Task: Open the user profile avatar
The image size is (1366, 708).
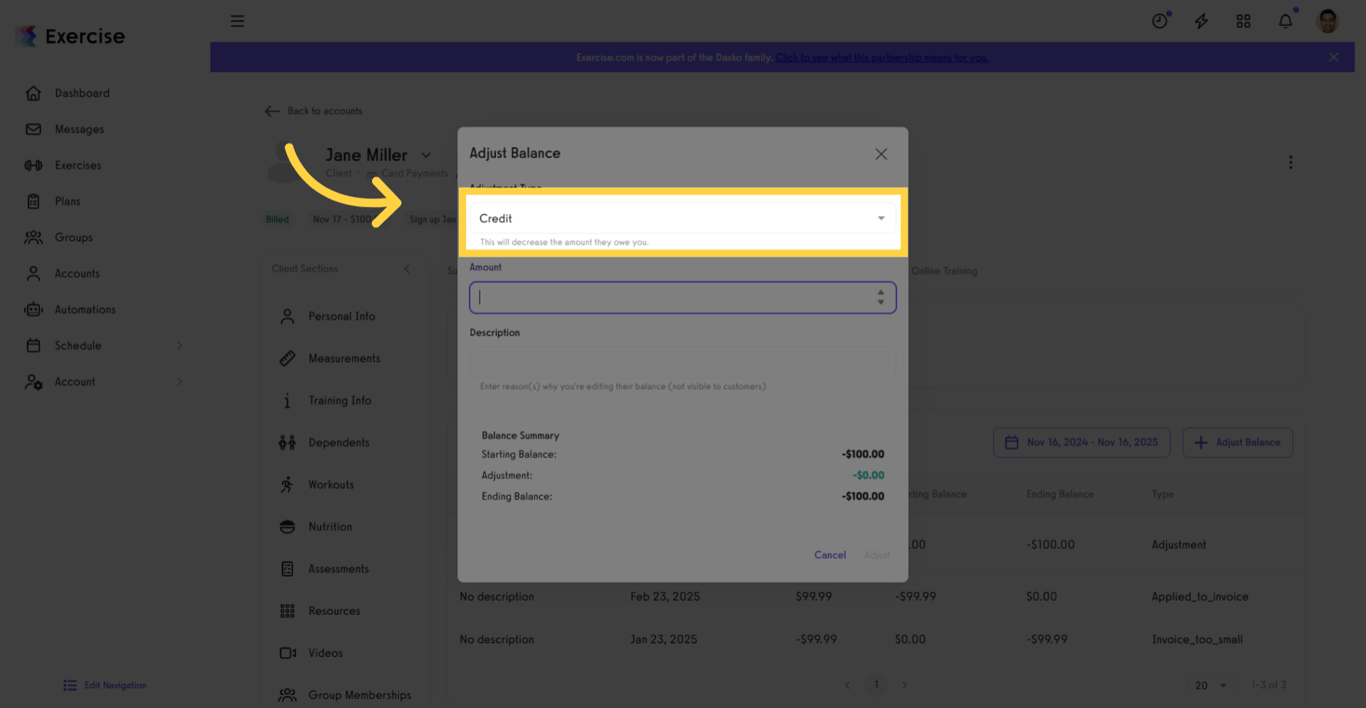Action: point(1327,20)
